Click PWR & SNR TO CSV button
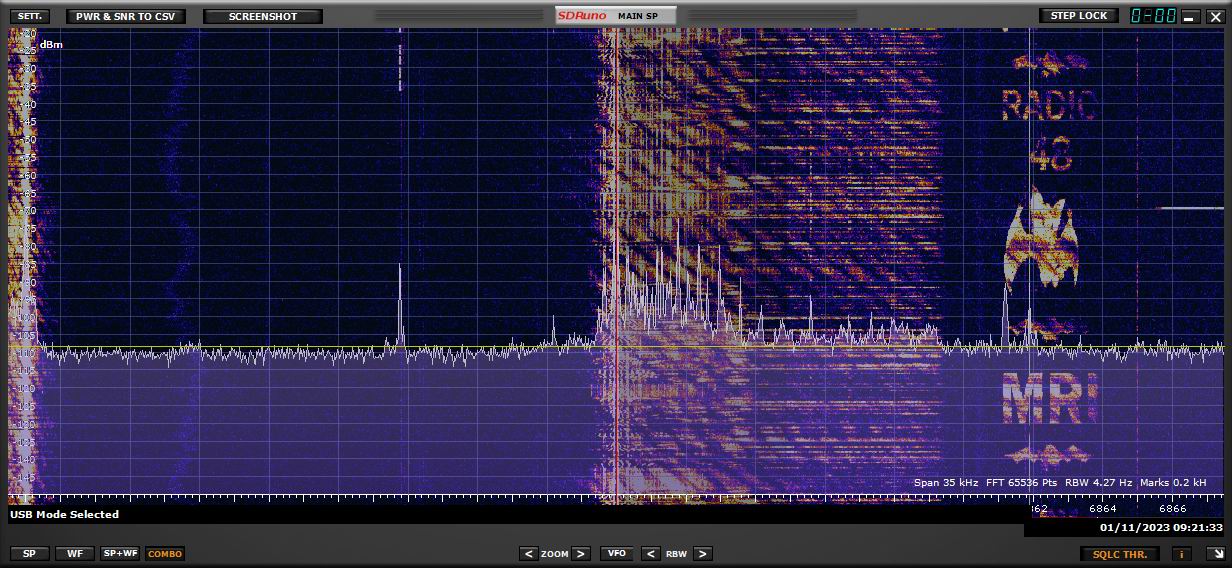Screen dimensions: 1232x568 coord(125,16)
